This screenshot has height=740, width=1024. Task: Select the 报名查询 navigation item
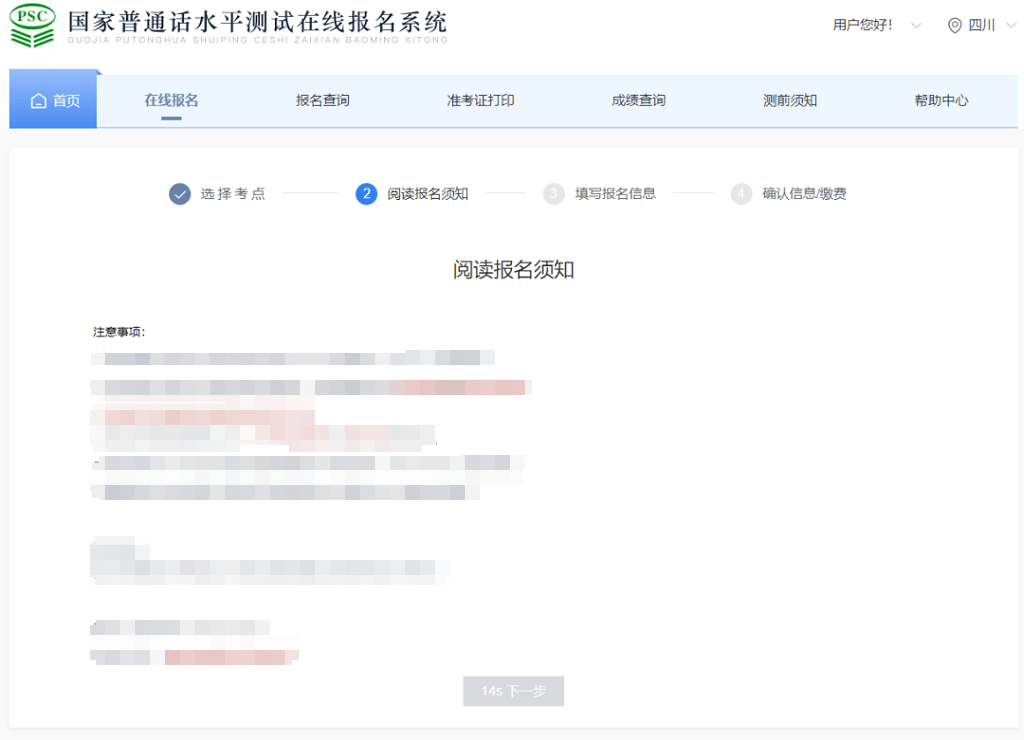322,99
